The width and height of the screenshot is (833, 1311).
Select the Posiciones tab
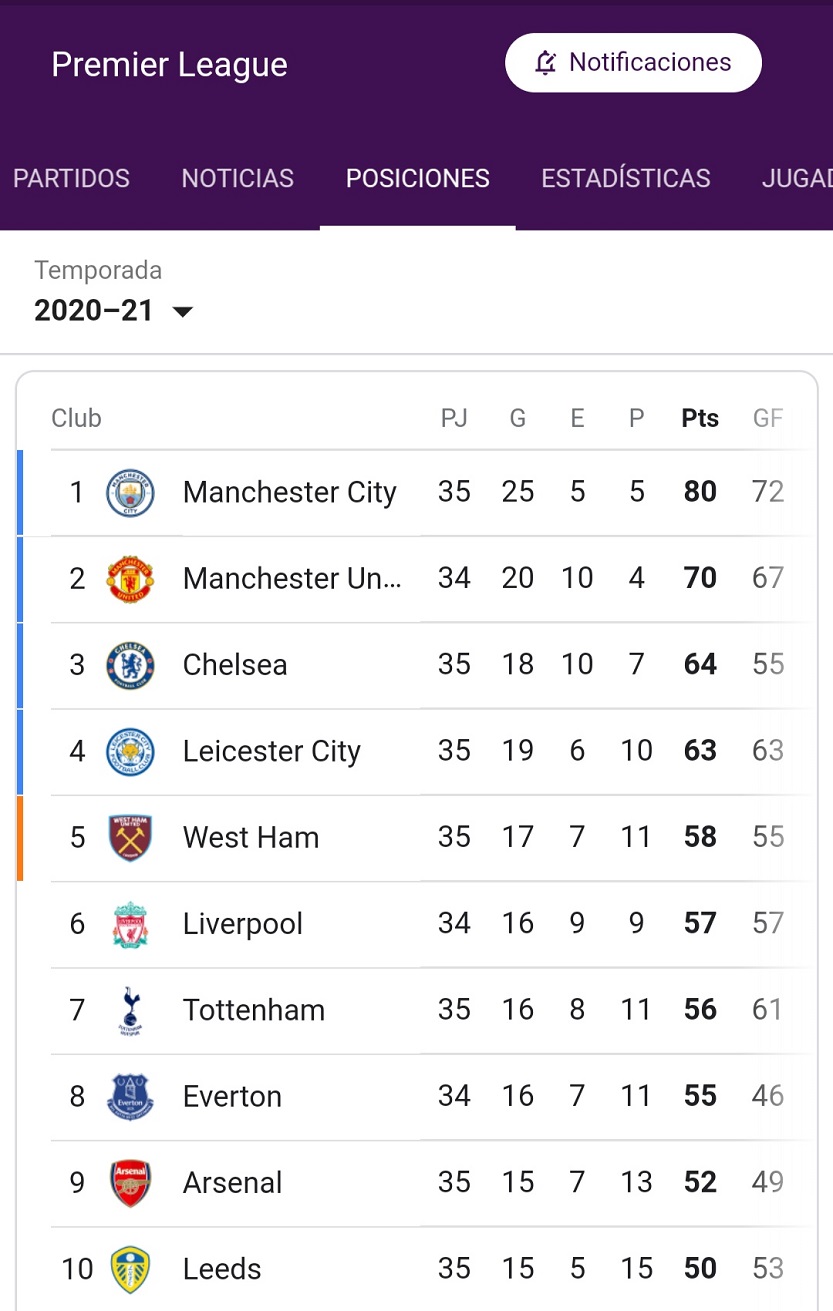pos(418,179)
